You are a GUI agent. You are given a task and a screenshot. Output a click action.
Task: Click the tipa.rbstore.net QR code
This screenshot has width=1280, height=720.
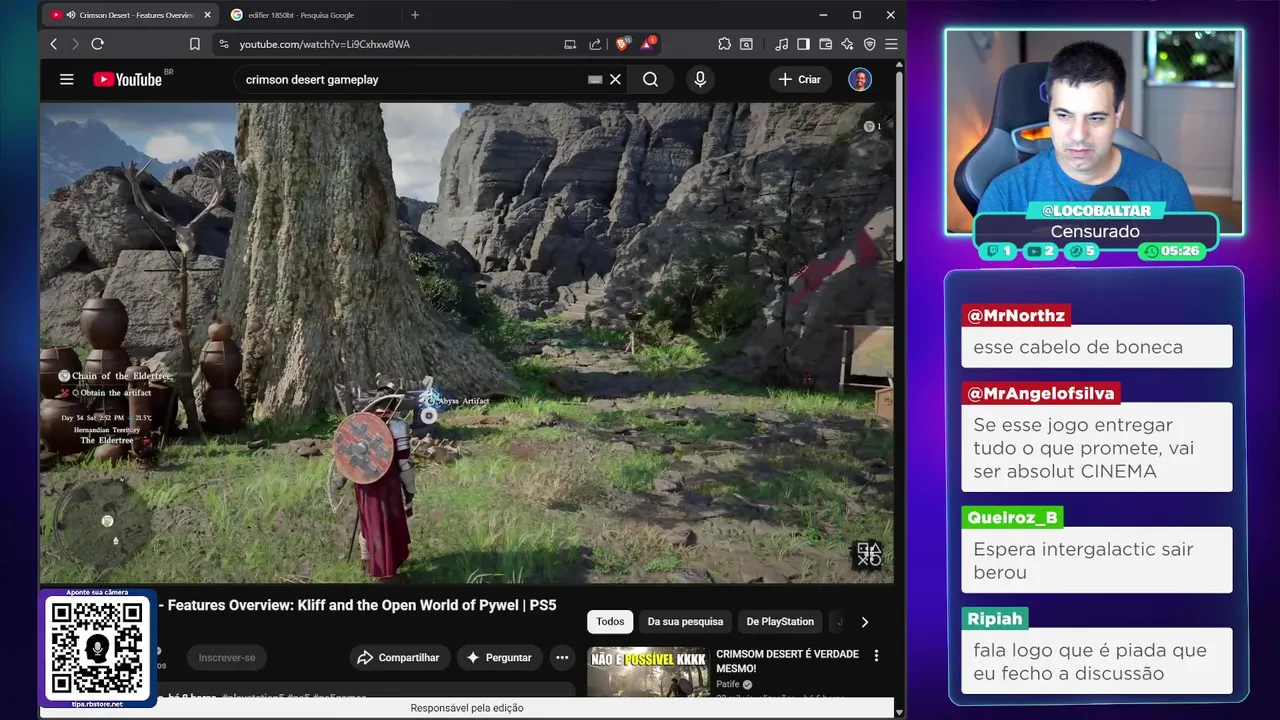click(98, 647)
